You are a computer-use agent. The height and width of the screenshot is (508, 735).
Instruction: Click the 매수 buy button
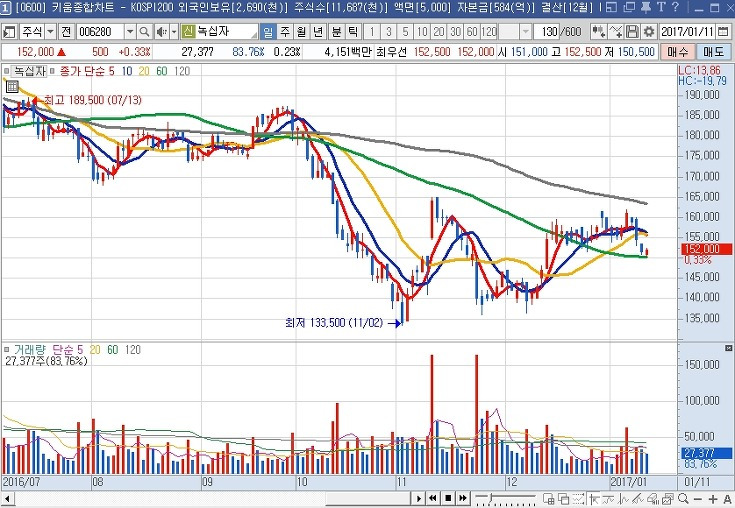[677, 52]
